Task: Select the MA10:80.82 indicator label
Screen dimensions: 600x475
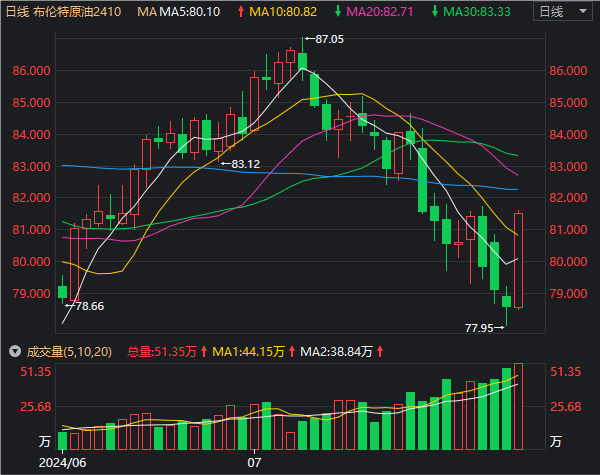Action: 283,12
